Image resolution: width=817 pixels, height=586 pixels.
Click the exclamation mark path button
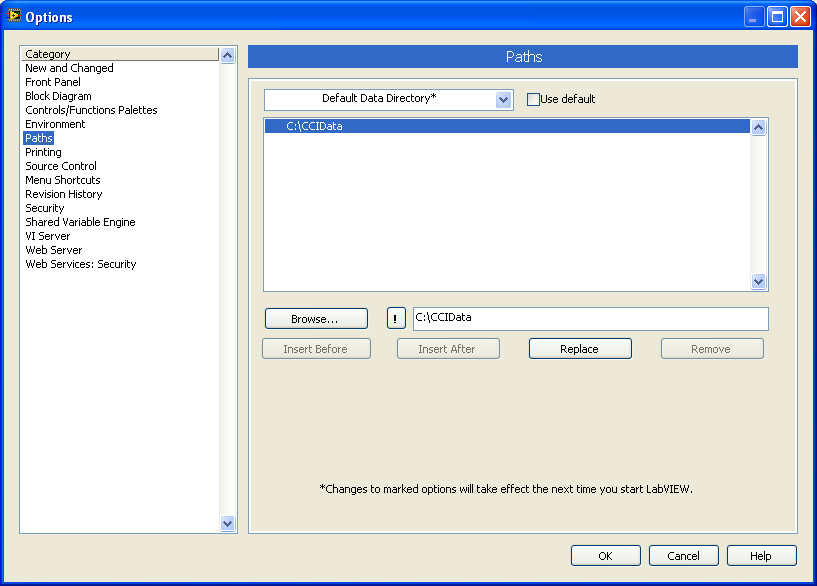coord(396,318)
